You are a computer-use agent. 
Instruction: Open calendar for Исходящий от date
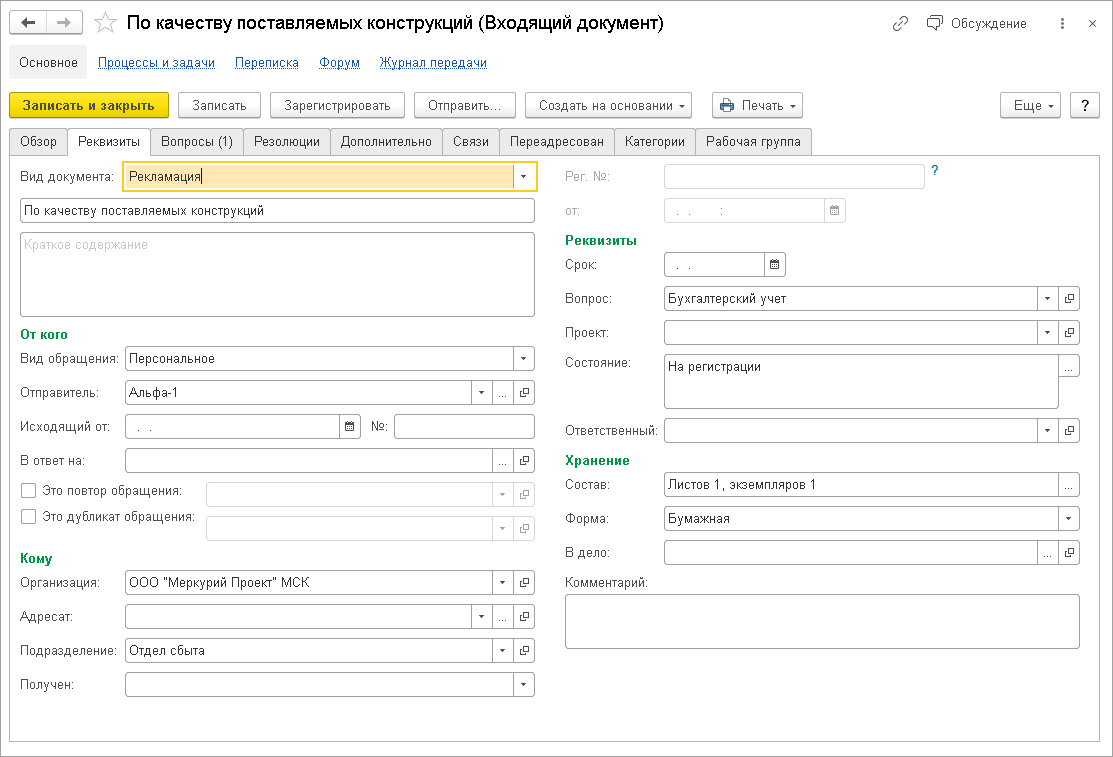[x=350, y=427]
